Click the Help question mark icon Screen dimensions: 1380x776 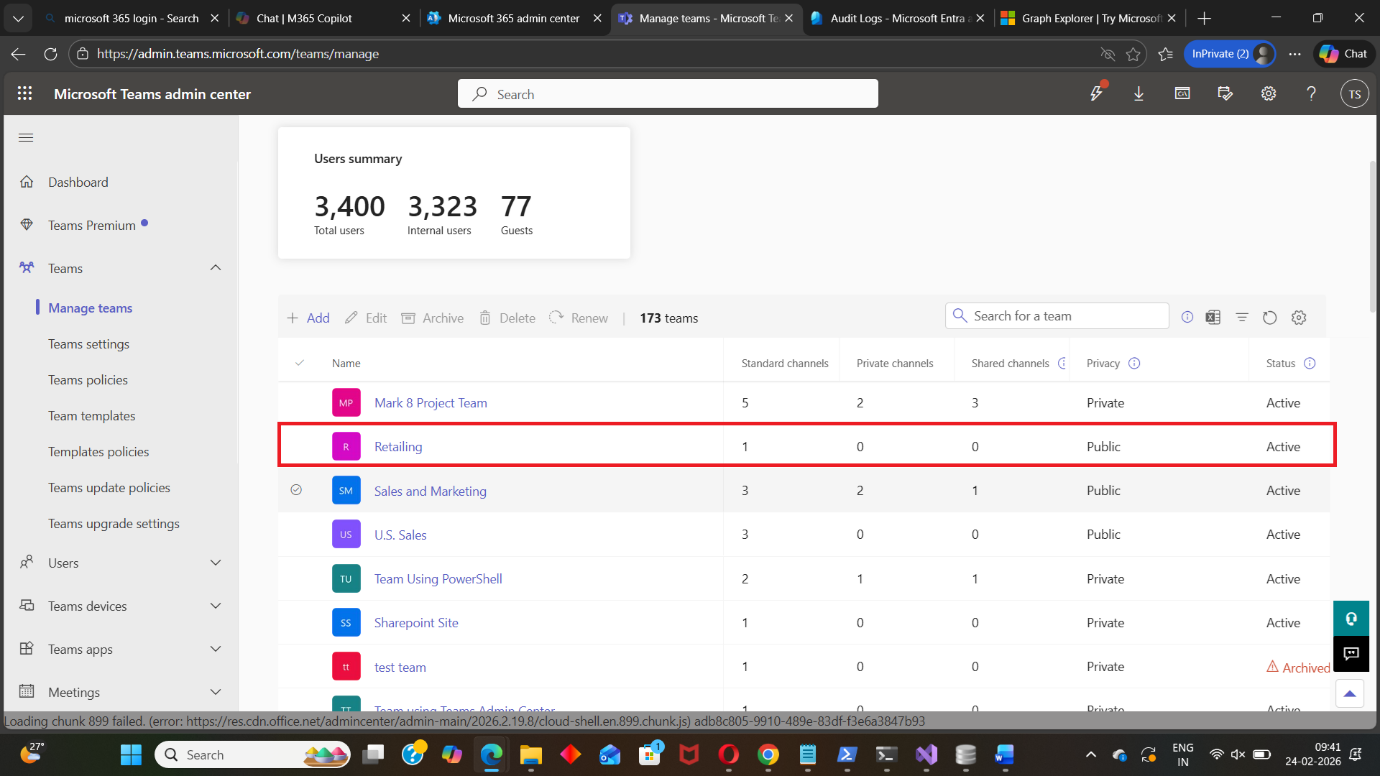pyautogui.click(x=1311, y=94)
